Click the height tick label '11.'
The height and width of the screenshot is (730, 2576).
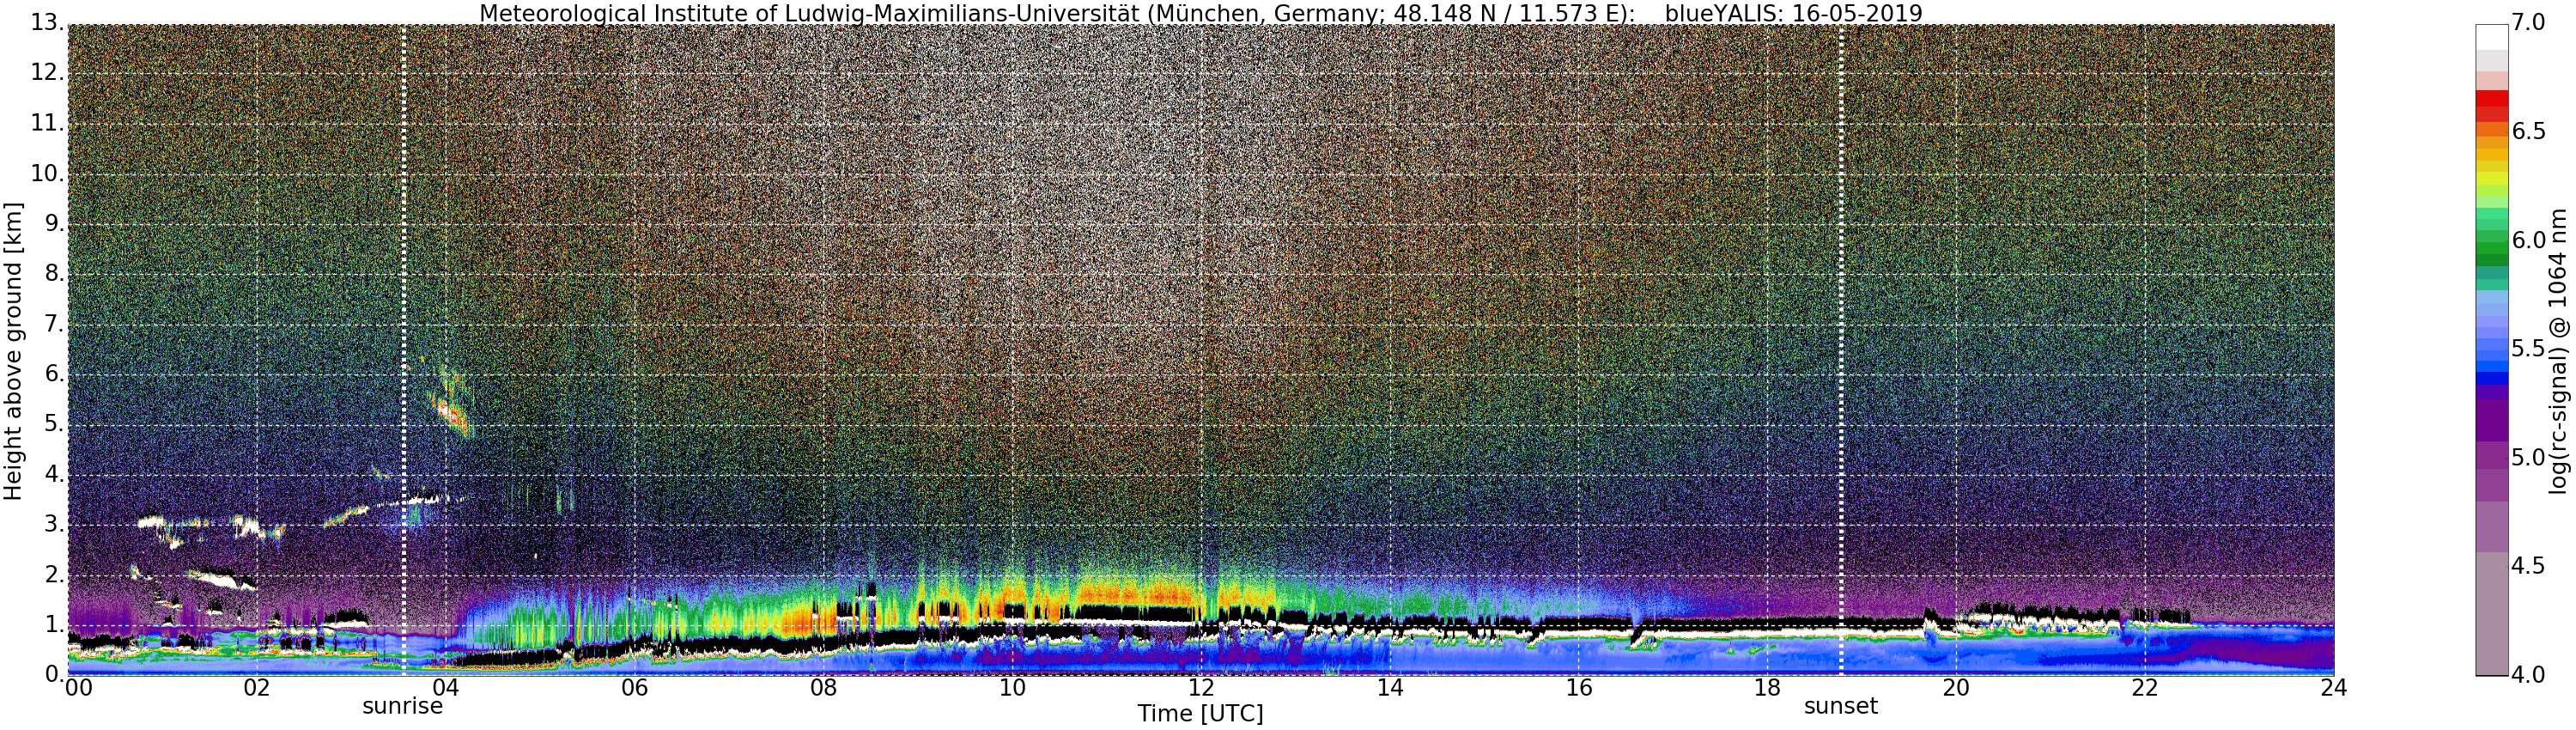[x=46, y=124]
